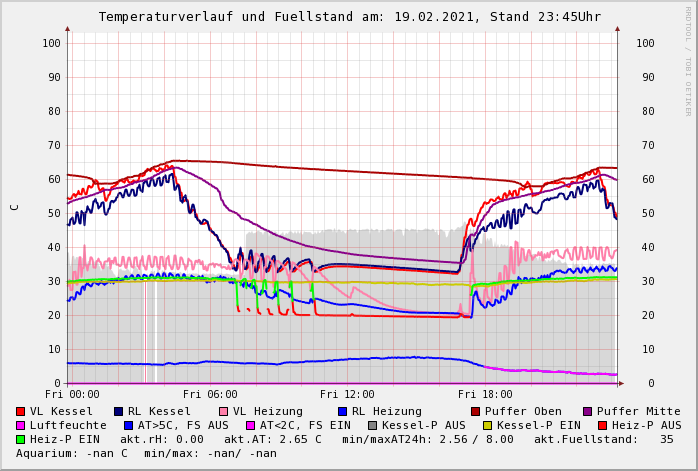Click the Fri 12:00 time axis label

[347, 395]
